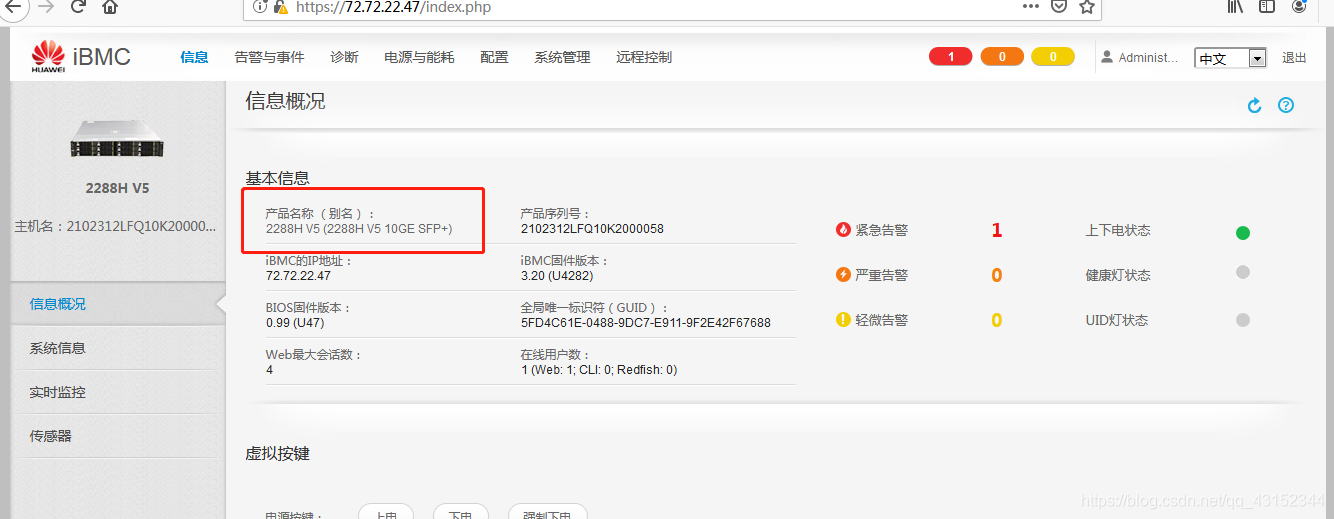
Task: Click the Pocket save icon in address bar
Action: pos(1059,7)
